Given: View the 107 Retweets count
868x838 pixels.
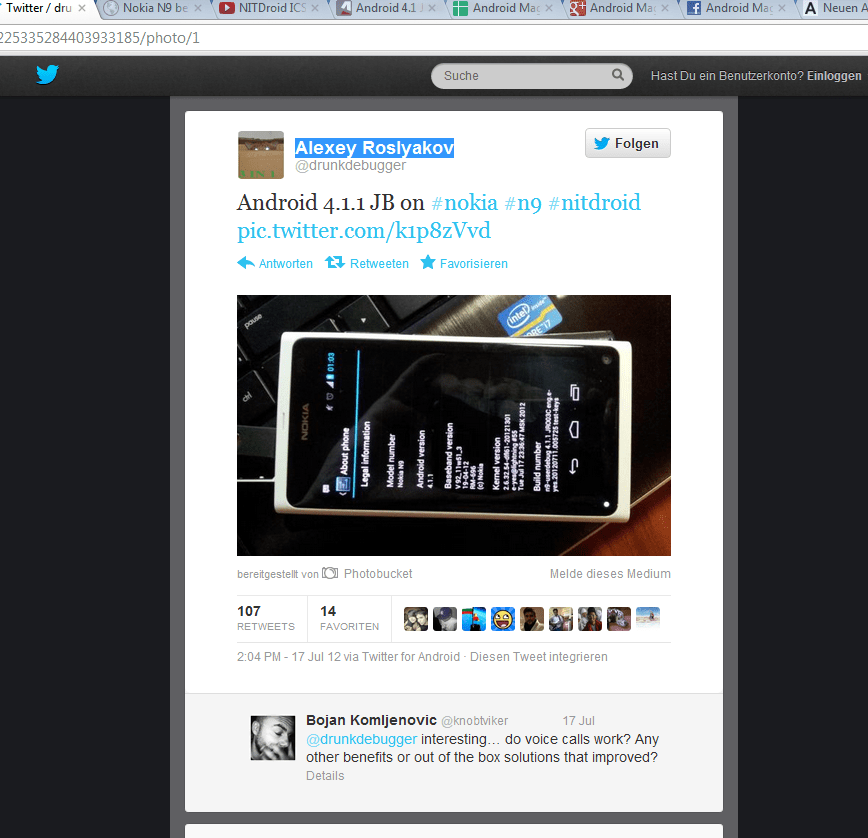Looking at the screenshot, I should coord(266,618).
